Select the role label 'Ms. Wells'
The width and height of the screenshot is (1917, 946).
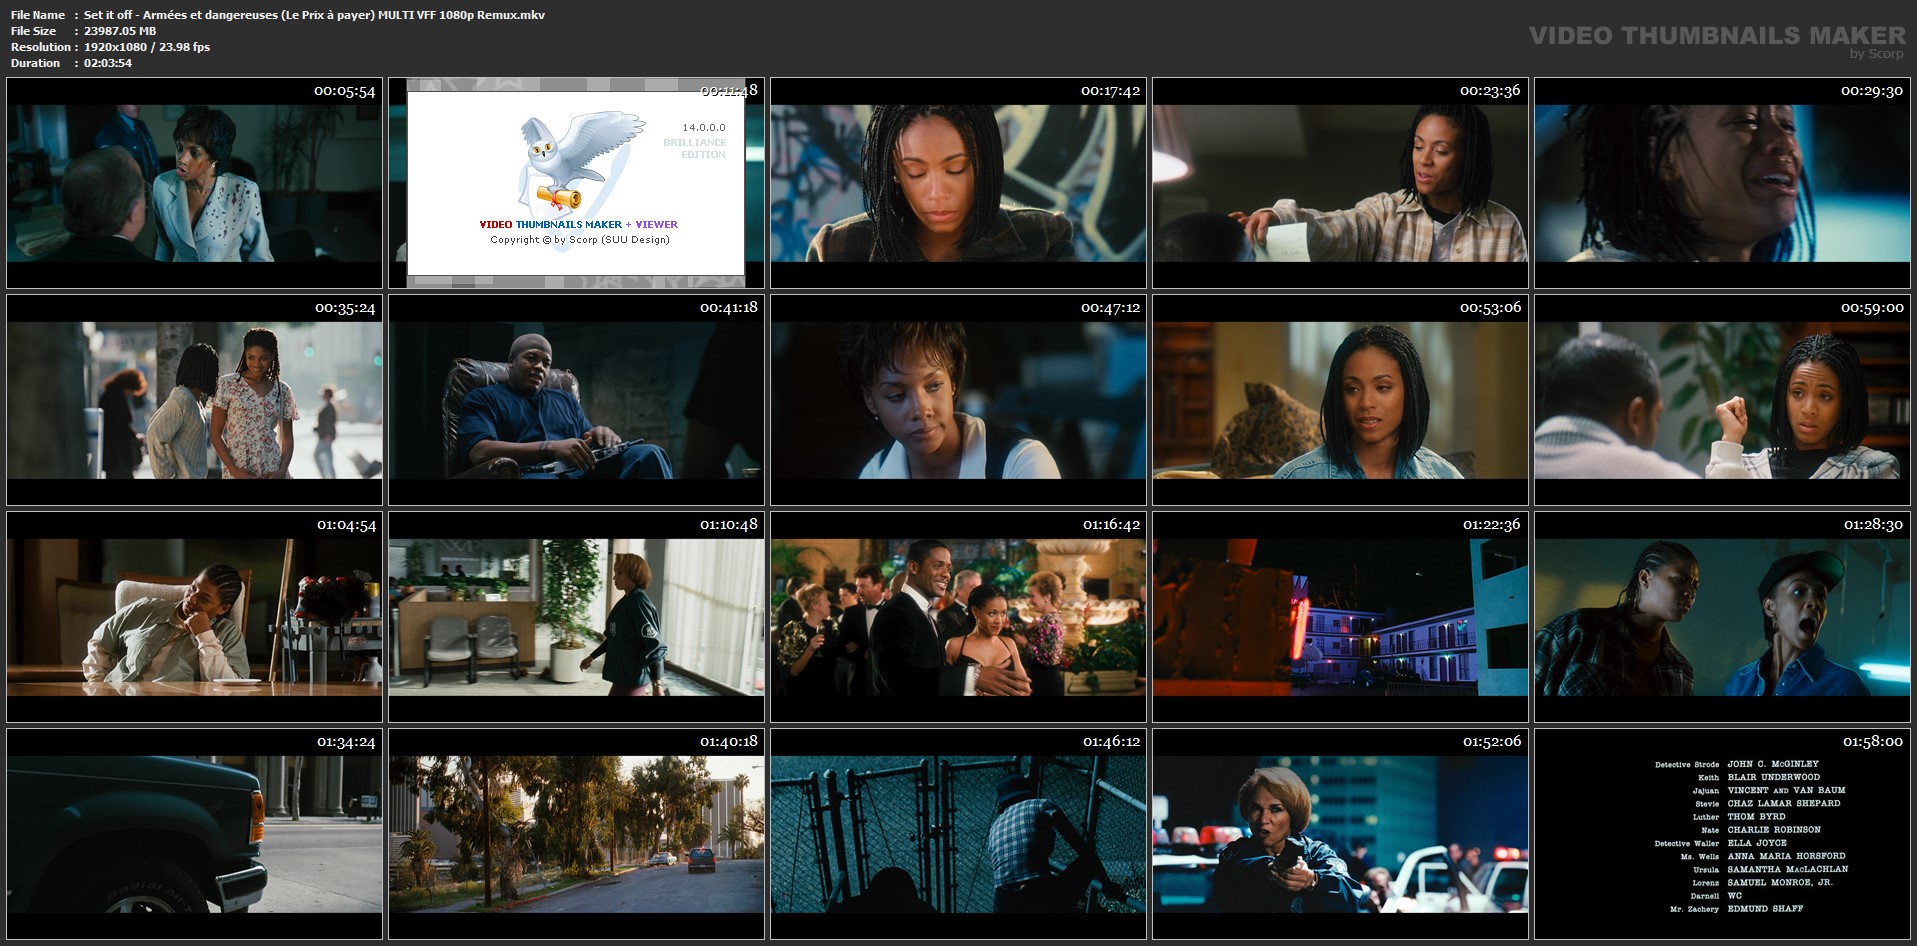[x=1700, y=857]
